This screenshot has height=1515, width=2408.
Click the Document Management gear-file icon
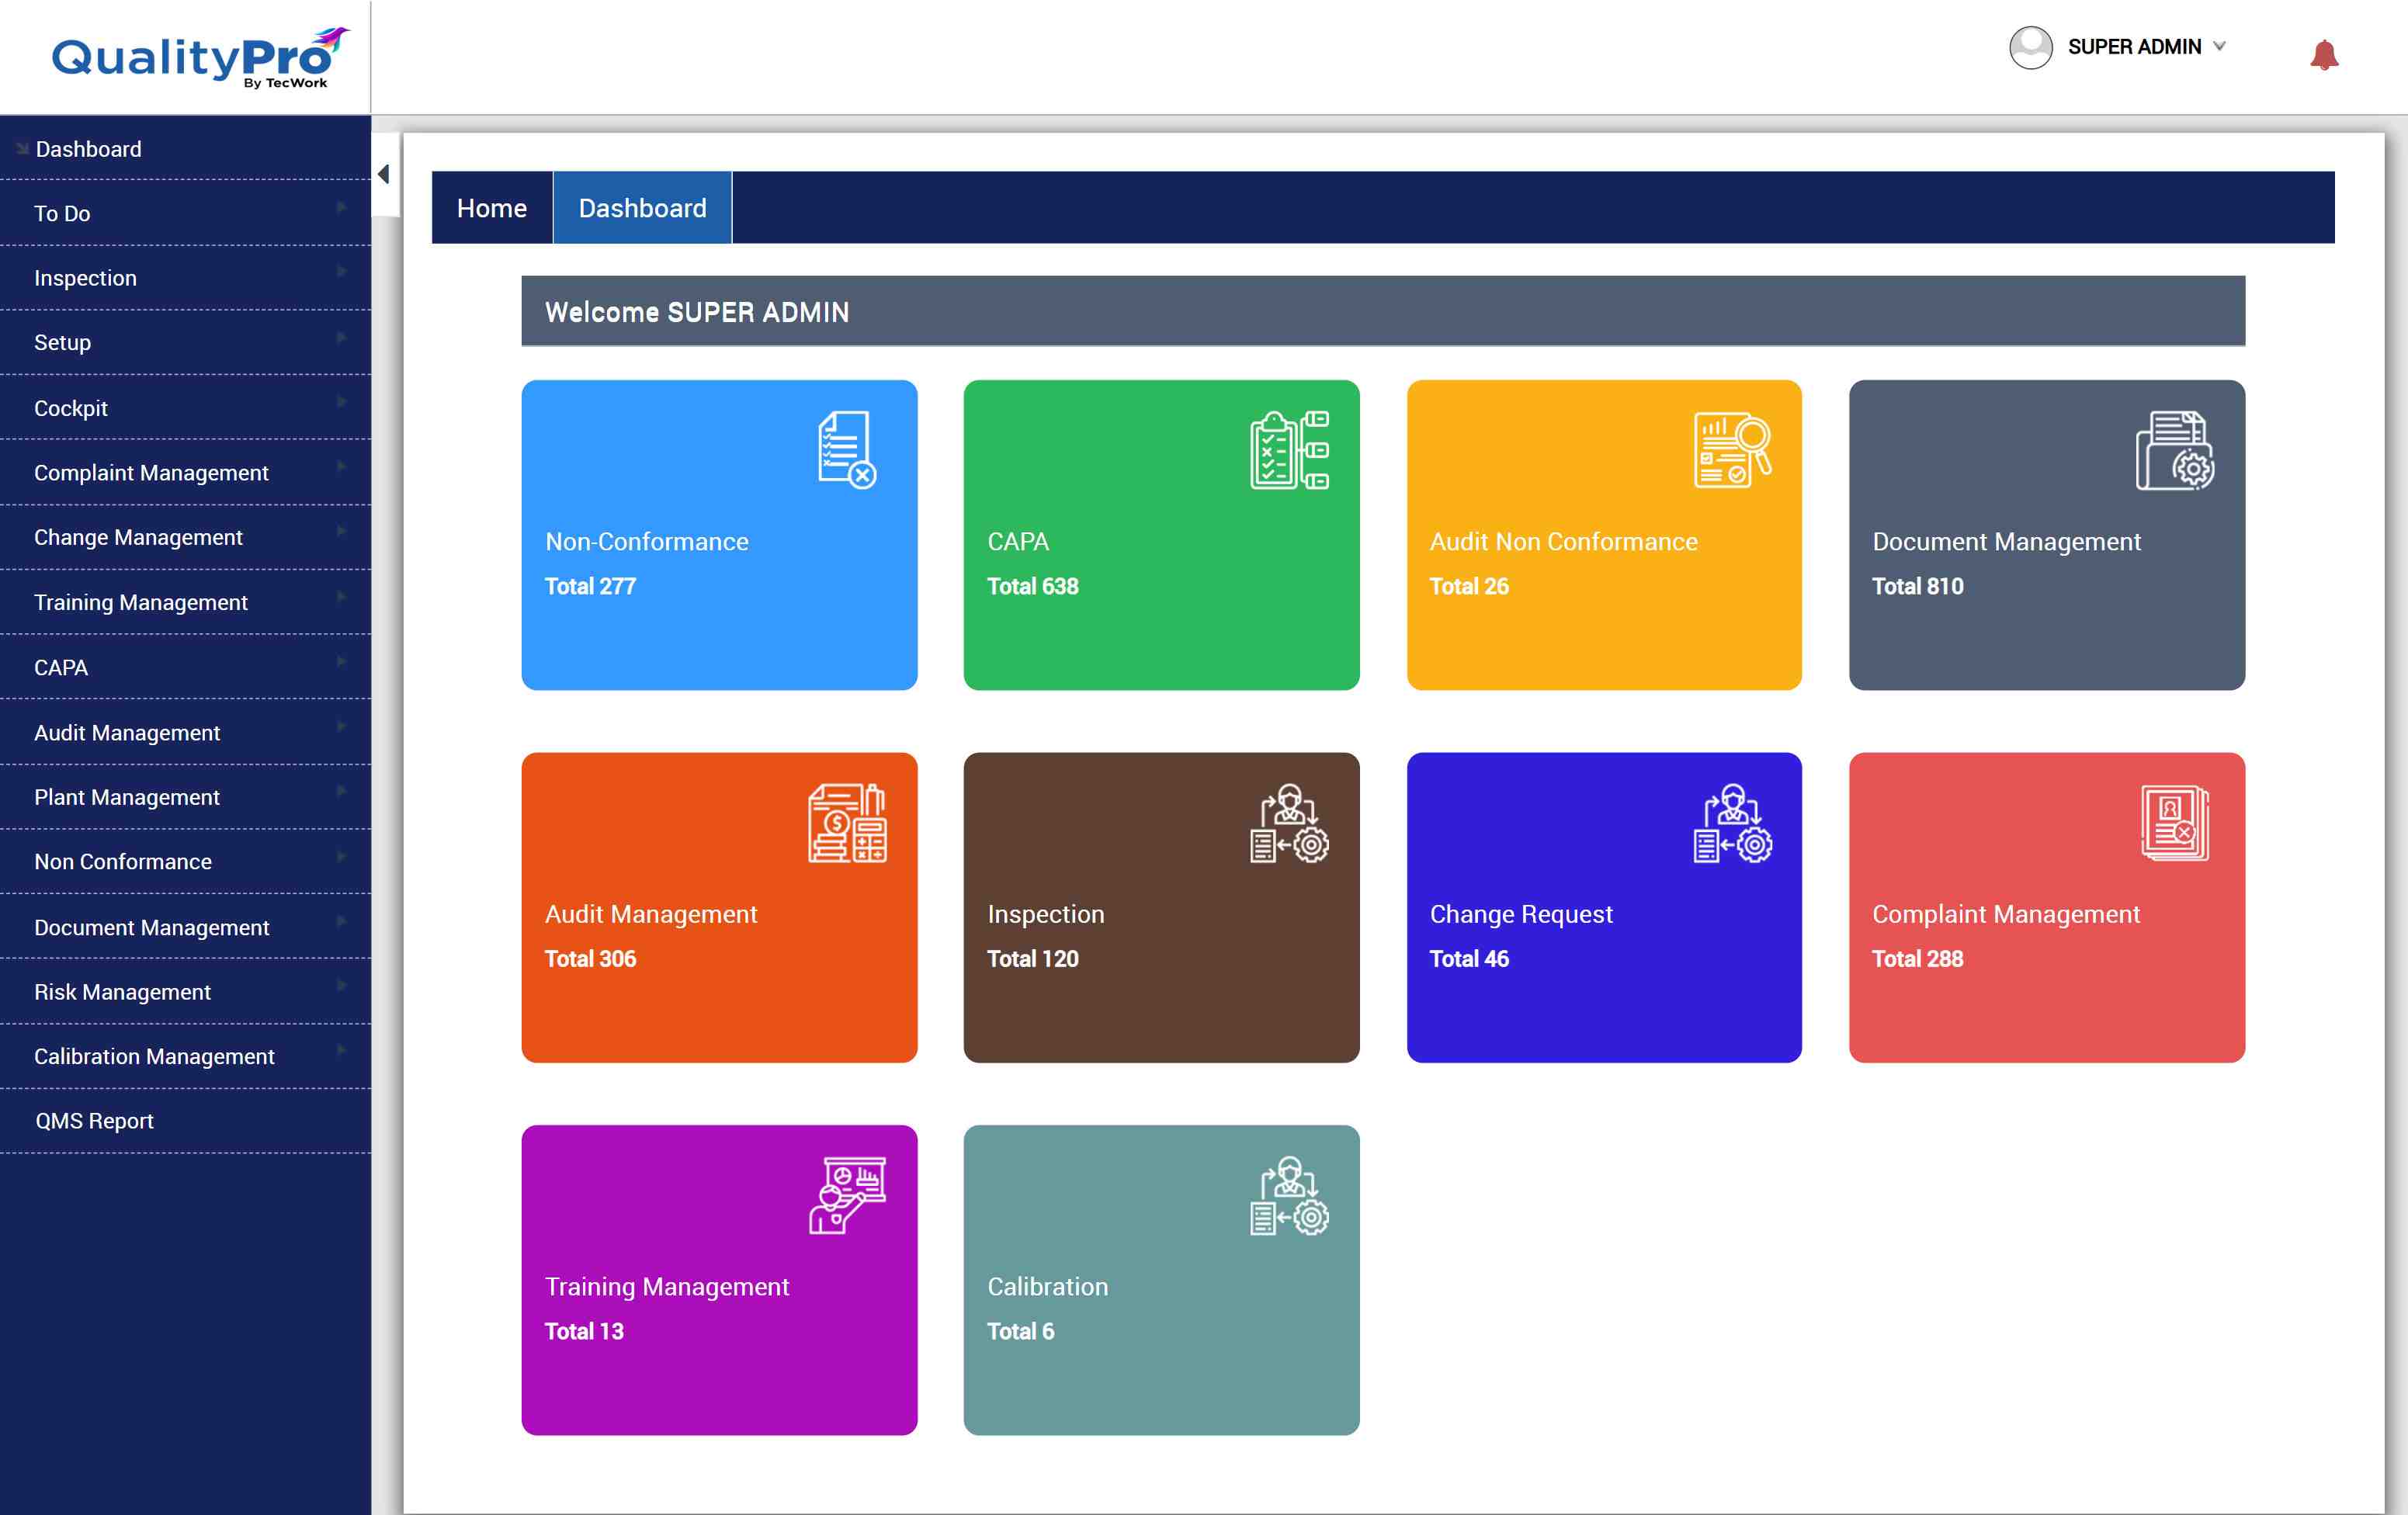pos(2174,449)
